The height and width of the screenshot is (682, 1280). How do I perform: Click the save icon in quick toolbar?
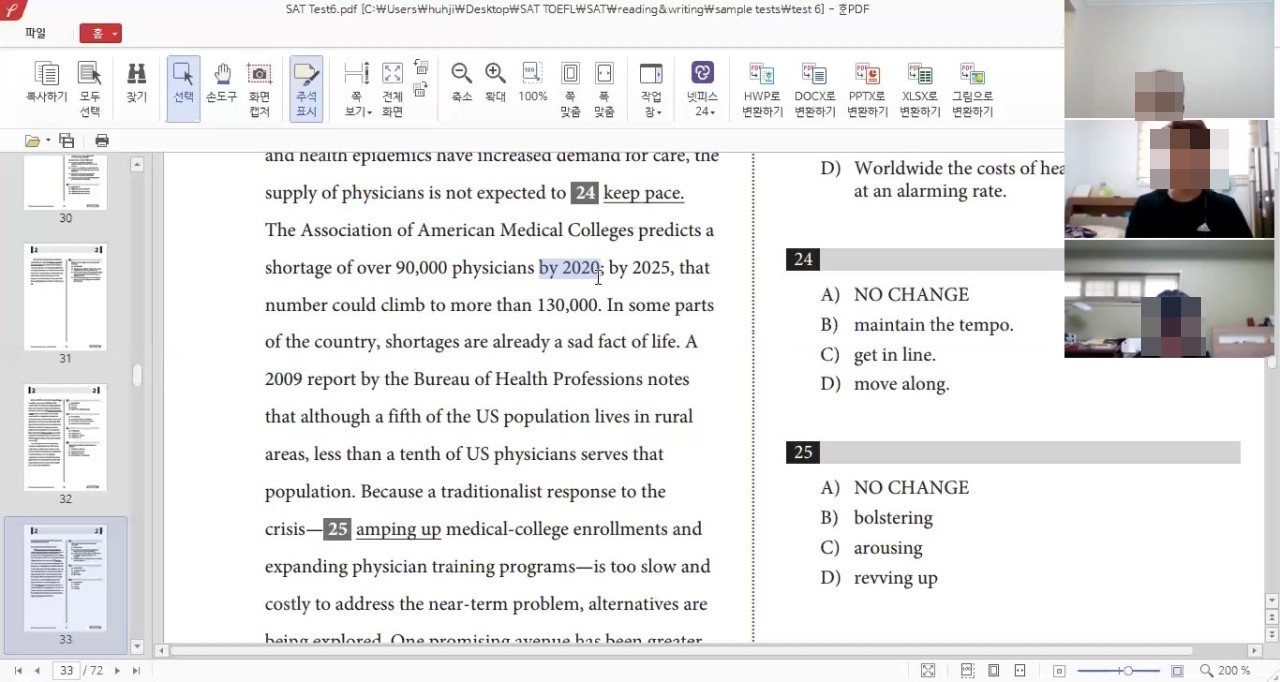66,141
